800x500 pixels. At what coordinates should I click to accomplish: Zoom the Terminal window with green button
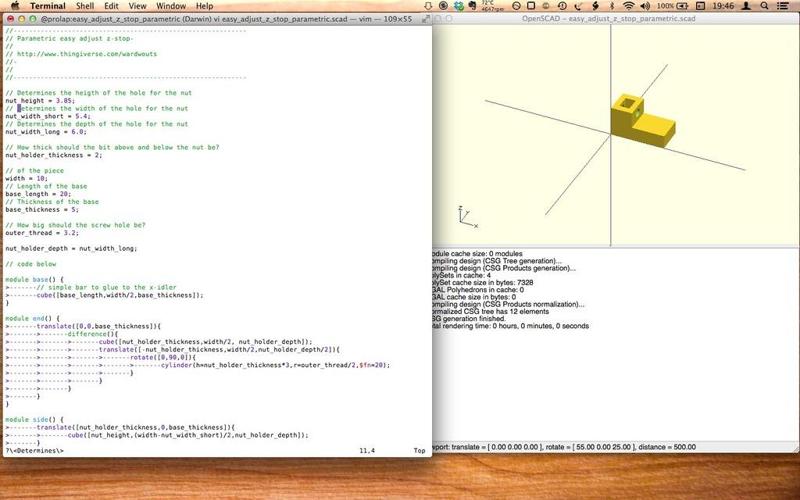click(x=33, y=19)
